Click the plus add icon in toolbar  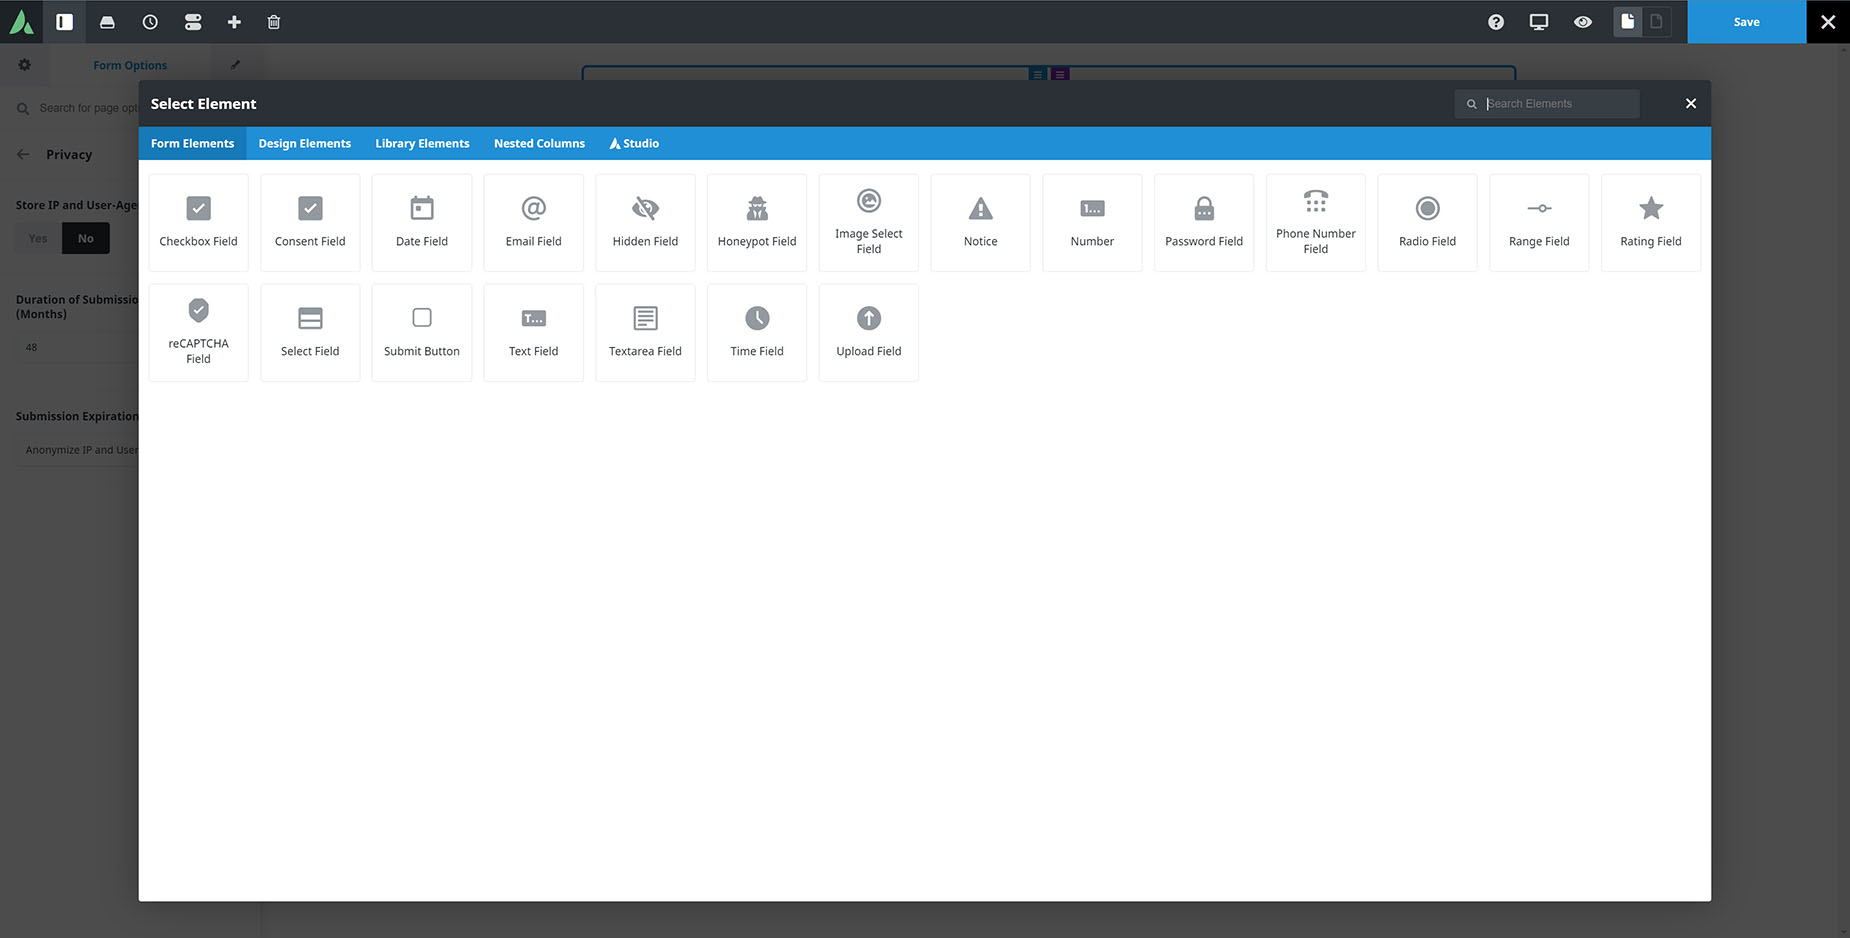coord(234,22)
